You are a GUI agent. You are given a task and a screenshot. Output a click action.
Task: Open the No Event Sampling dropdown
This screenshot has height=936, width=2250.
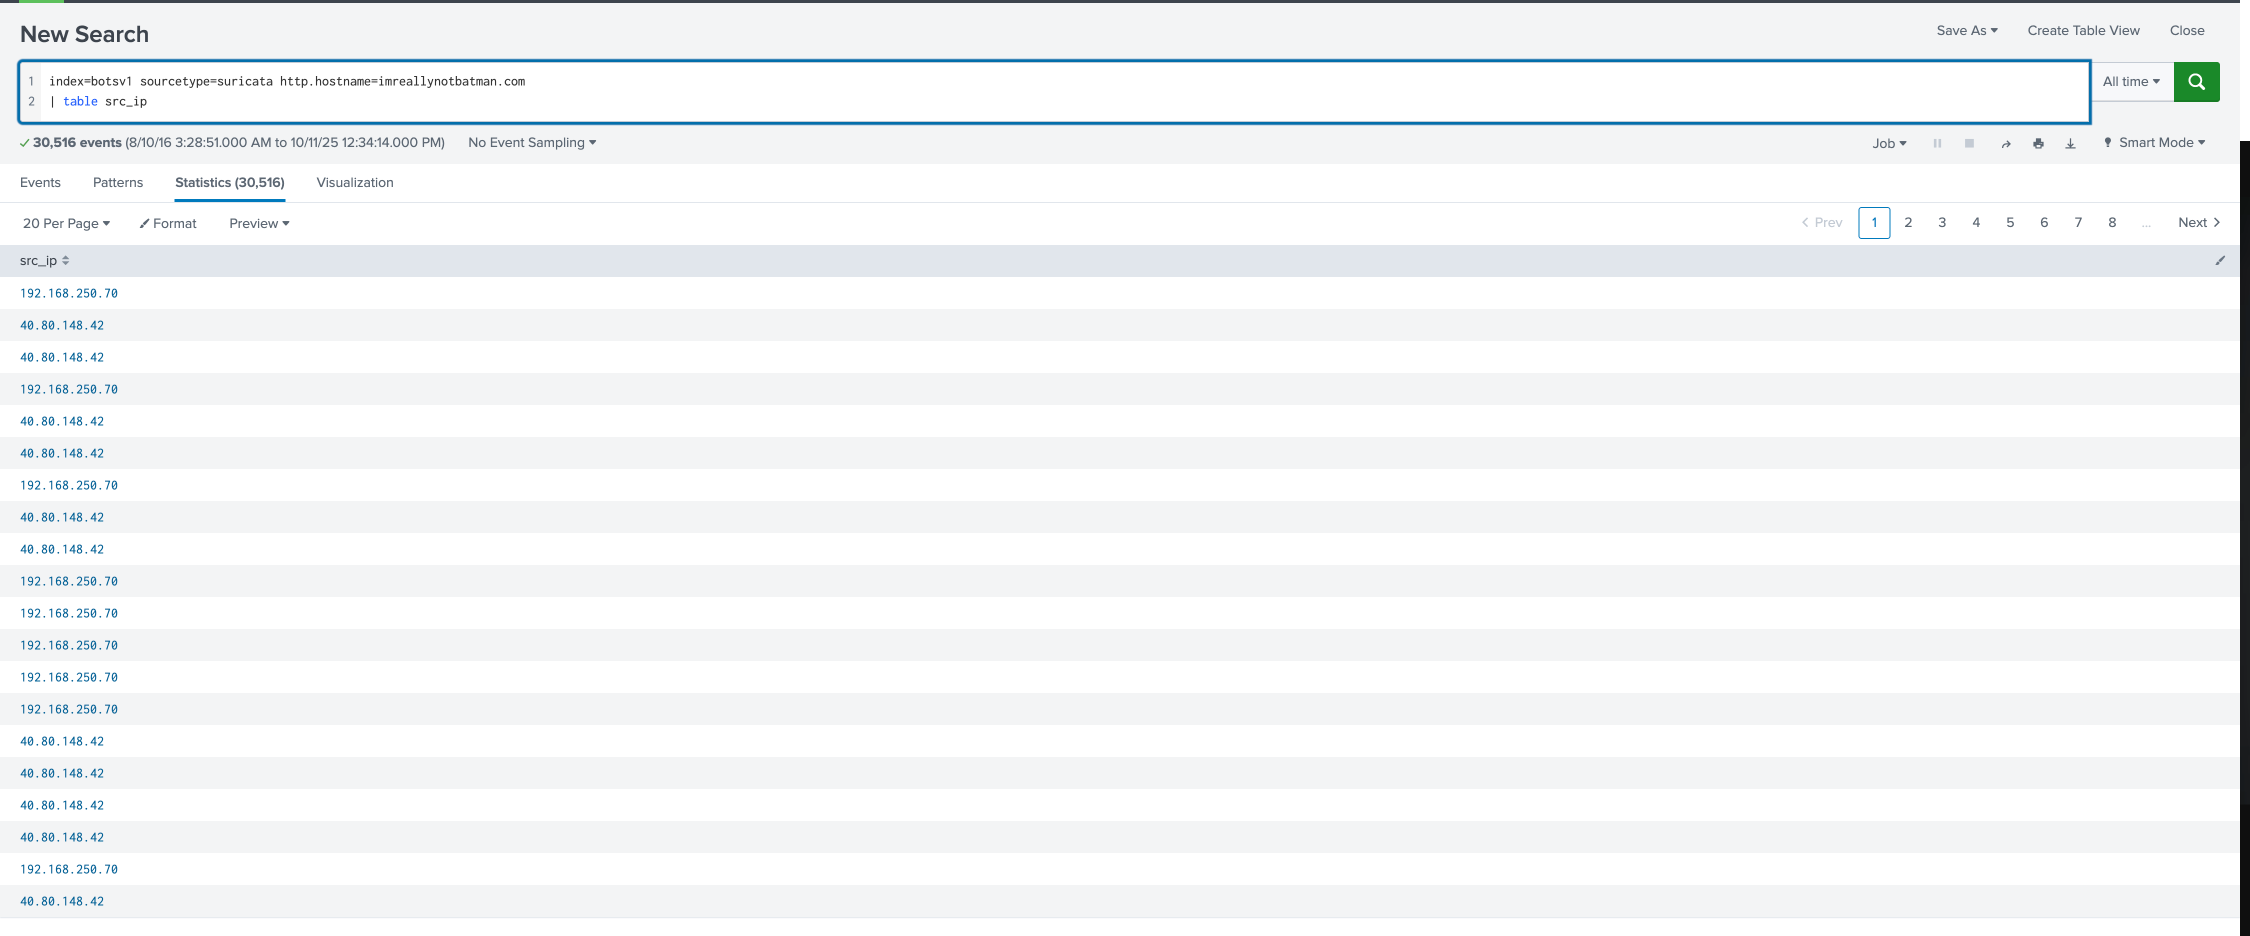pyautogui.click(x=532, y=143)
